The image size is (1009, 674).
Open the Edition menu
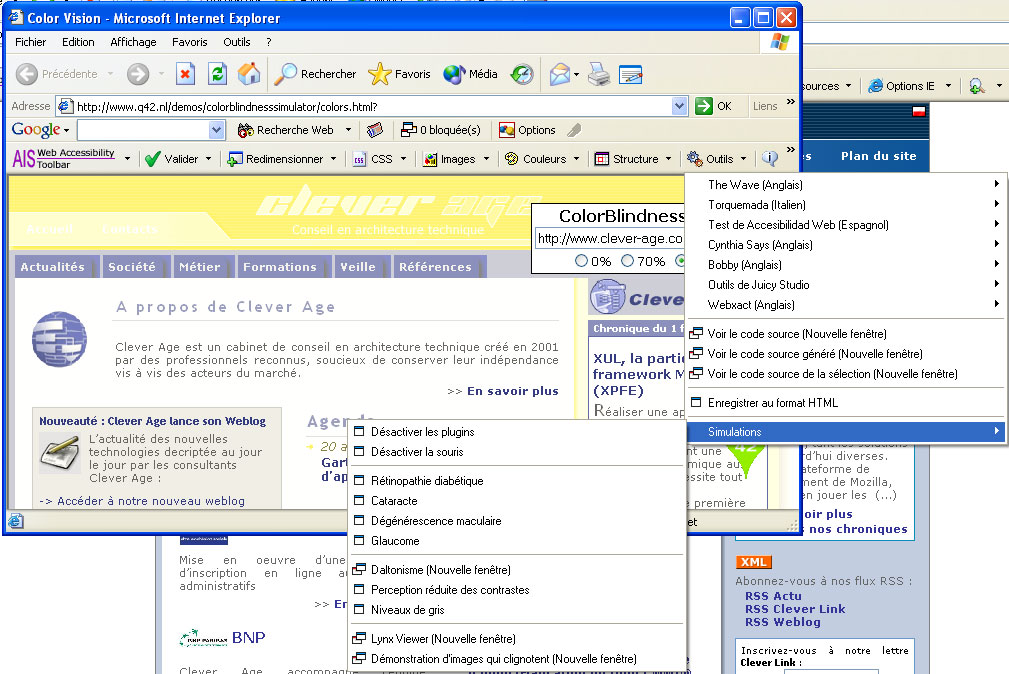point(78,42)
